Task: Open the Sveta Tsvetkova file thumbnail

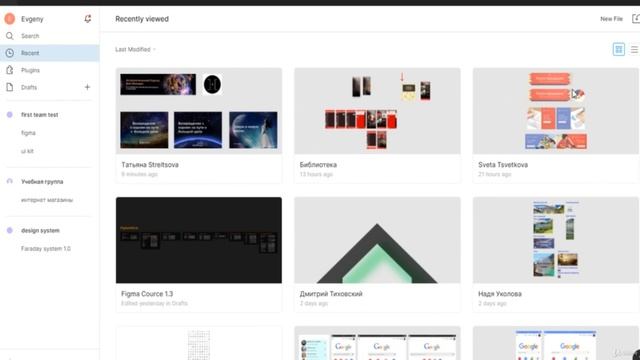Action: tap(556, 111)
